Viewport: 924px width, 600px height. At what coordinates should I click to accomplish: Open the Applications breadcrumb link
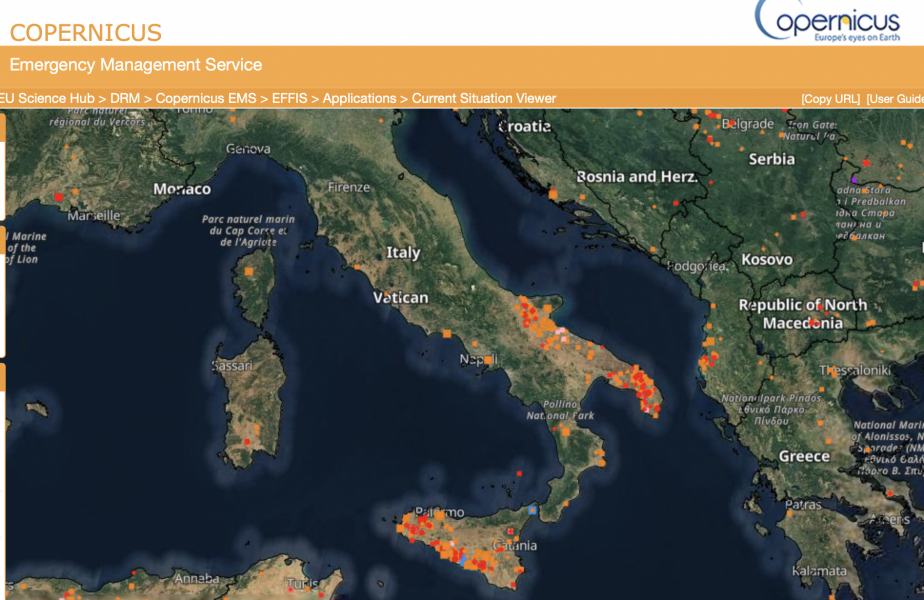[359, 98]
